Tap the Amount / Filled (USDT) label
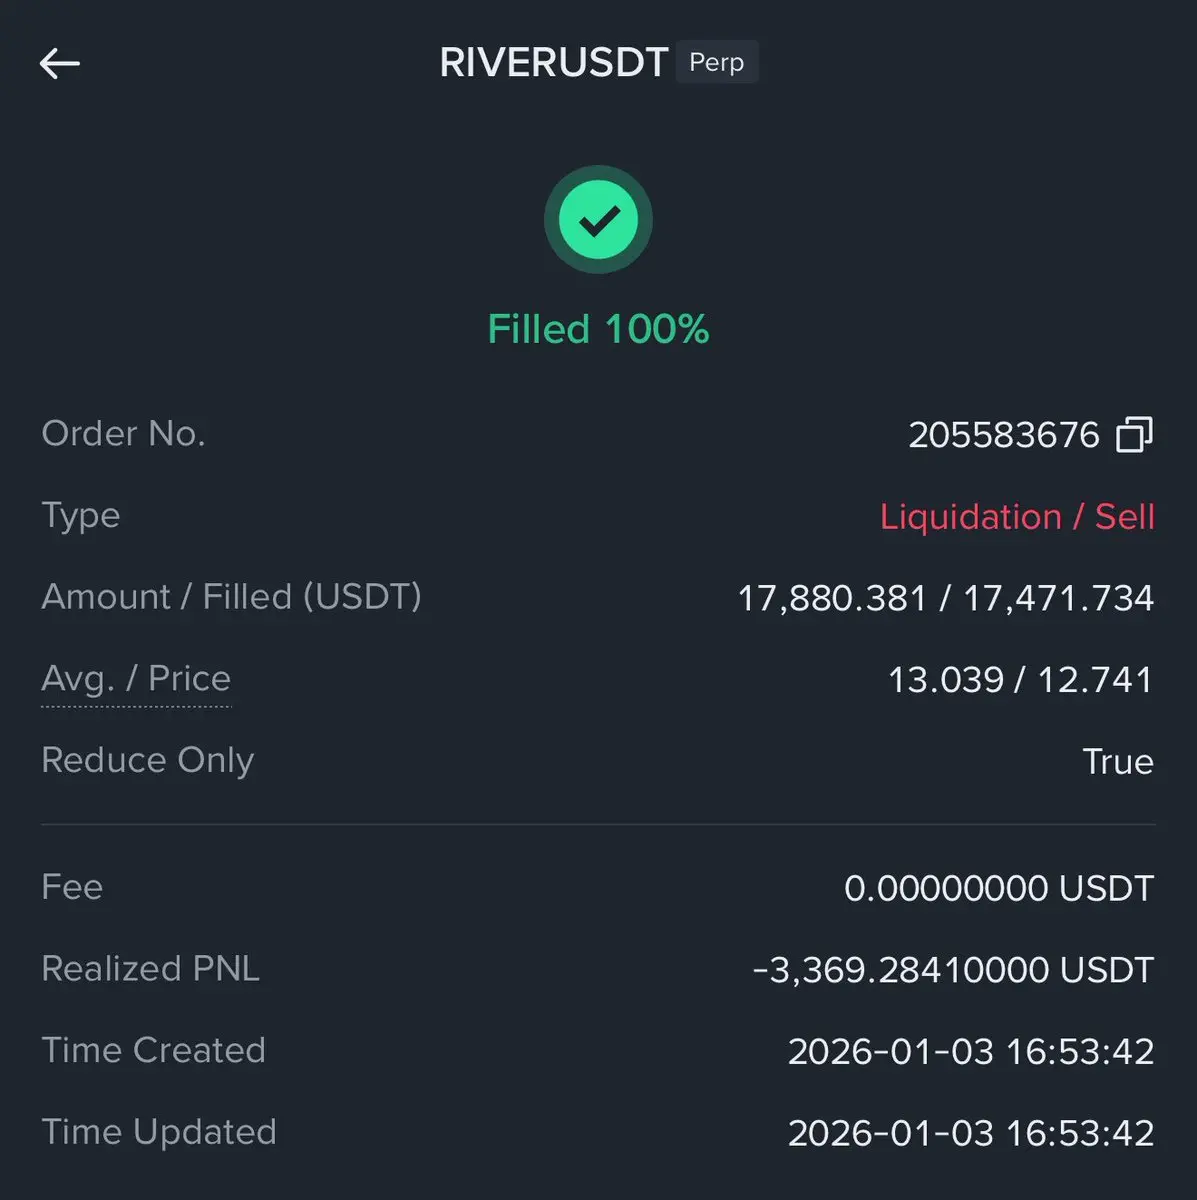Viewport: 1197px width, 1200px height. [231, 597]
